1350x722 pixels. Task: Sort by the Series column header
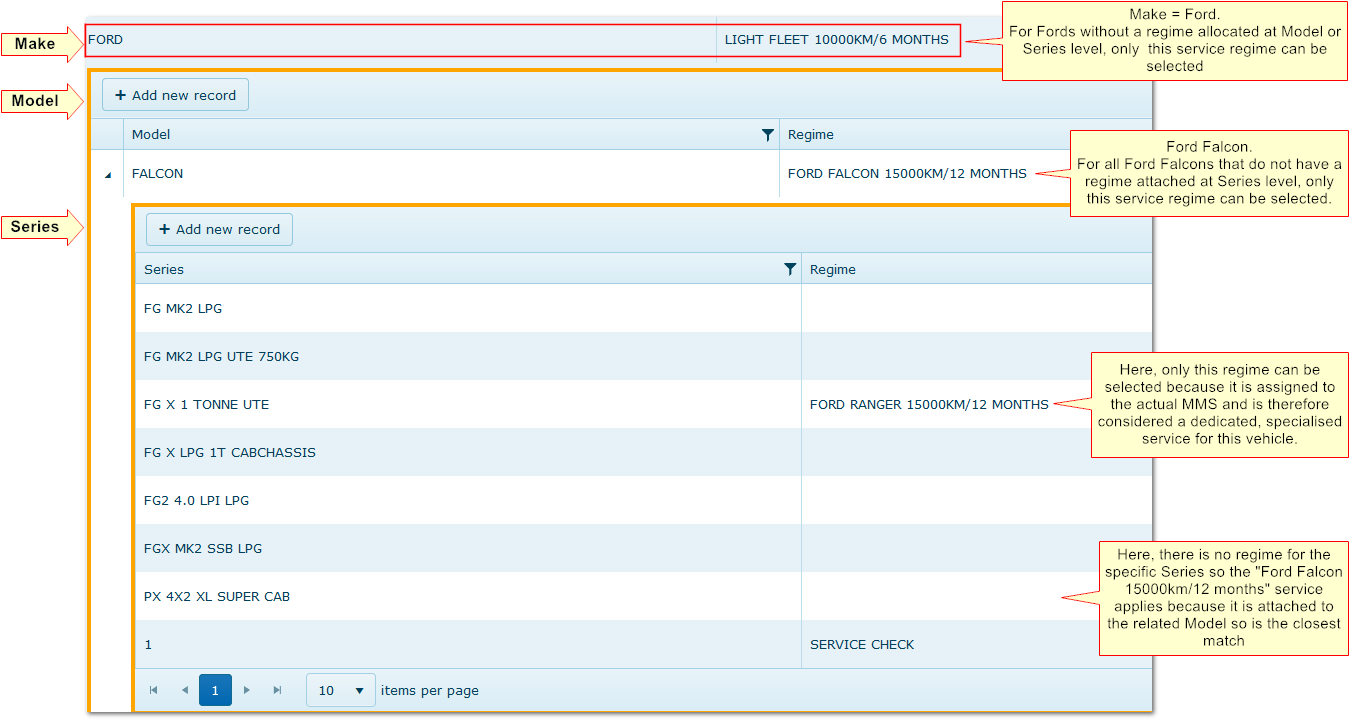[x=164, y=269]
